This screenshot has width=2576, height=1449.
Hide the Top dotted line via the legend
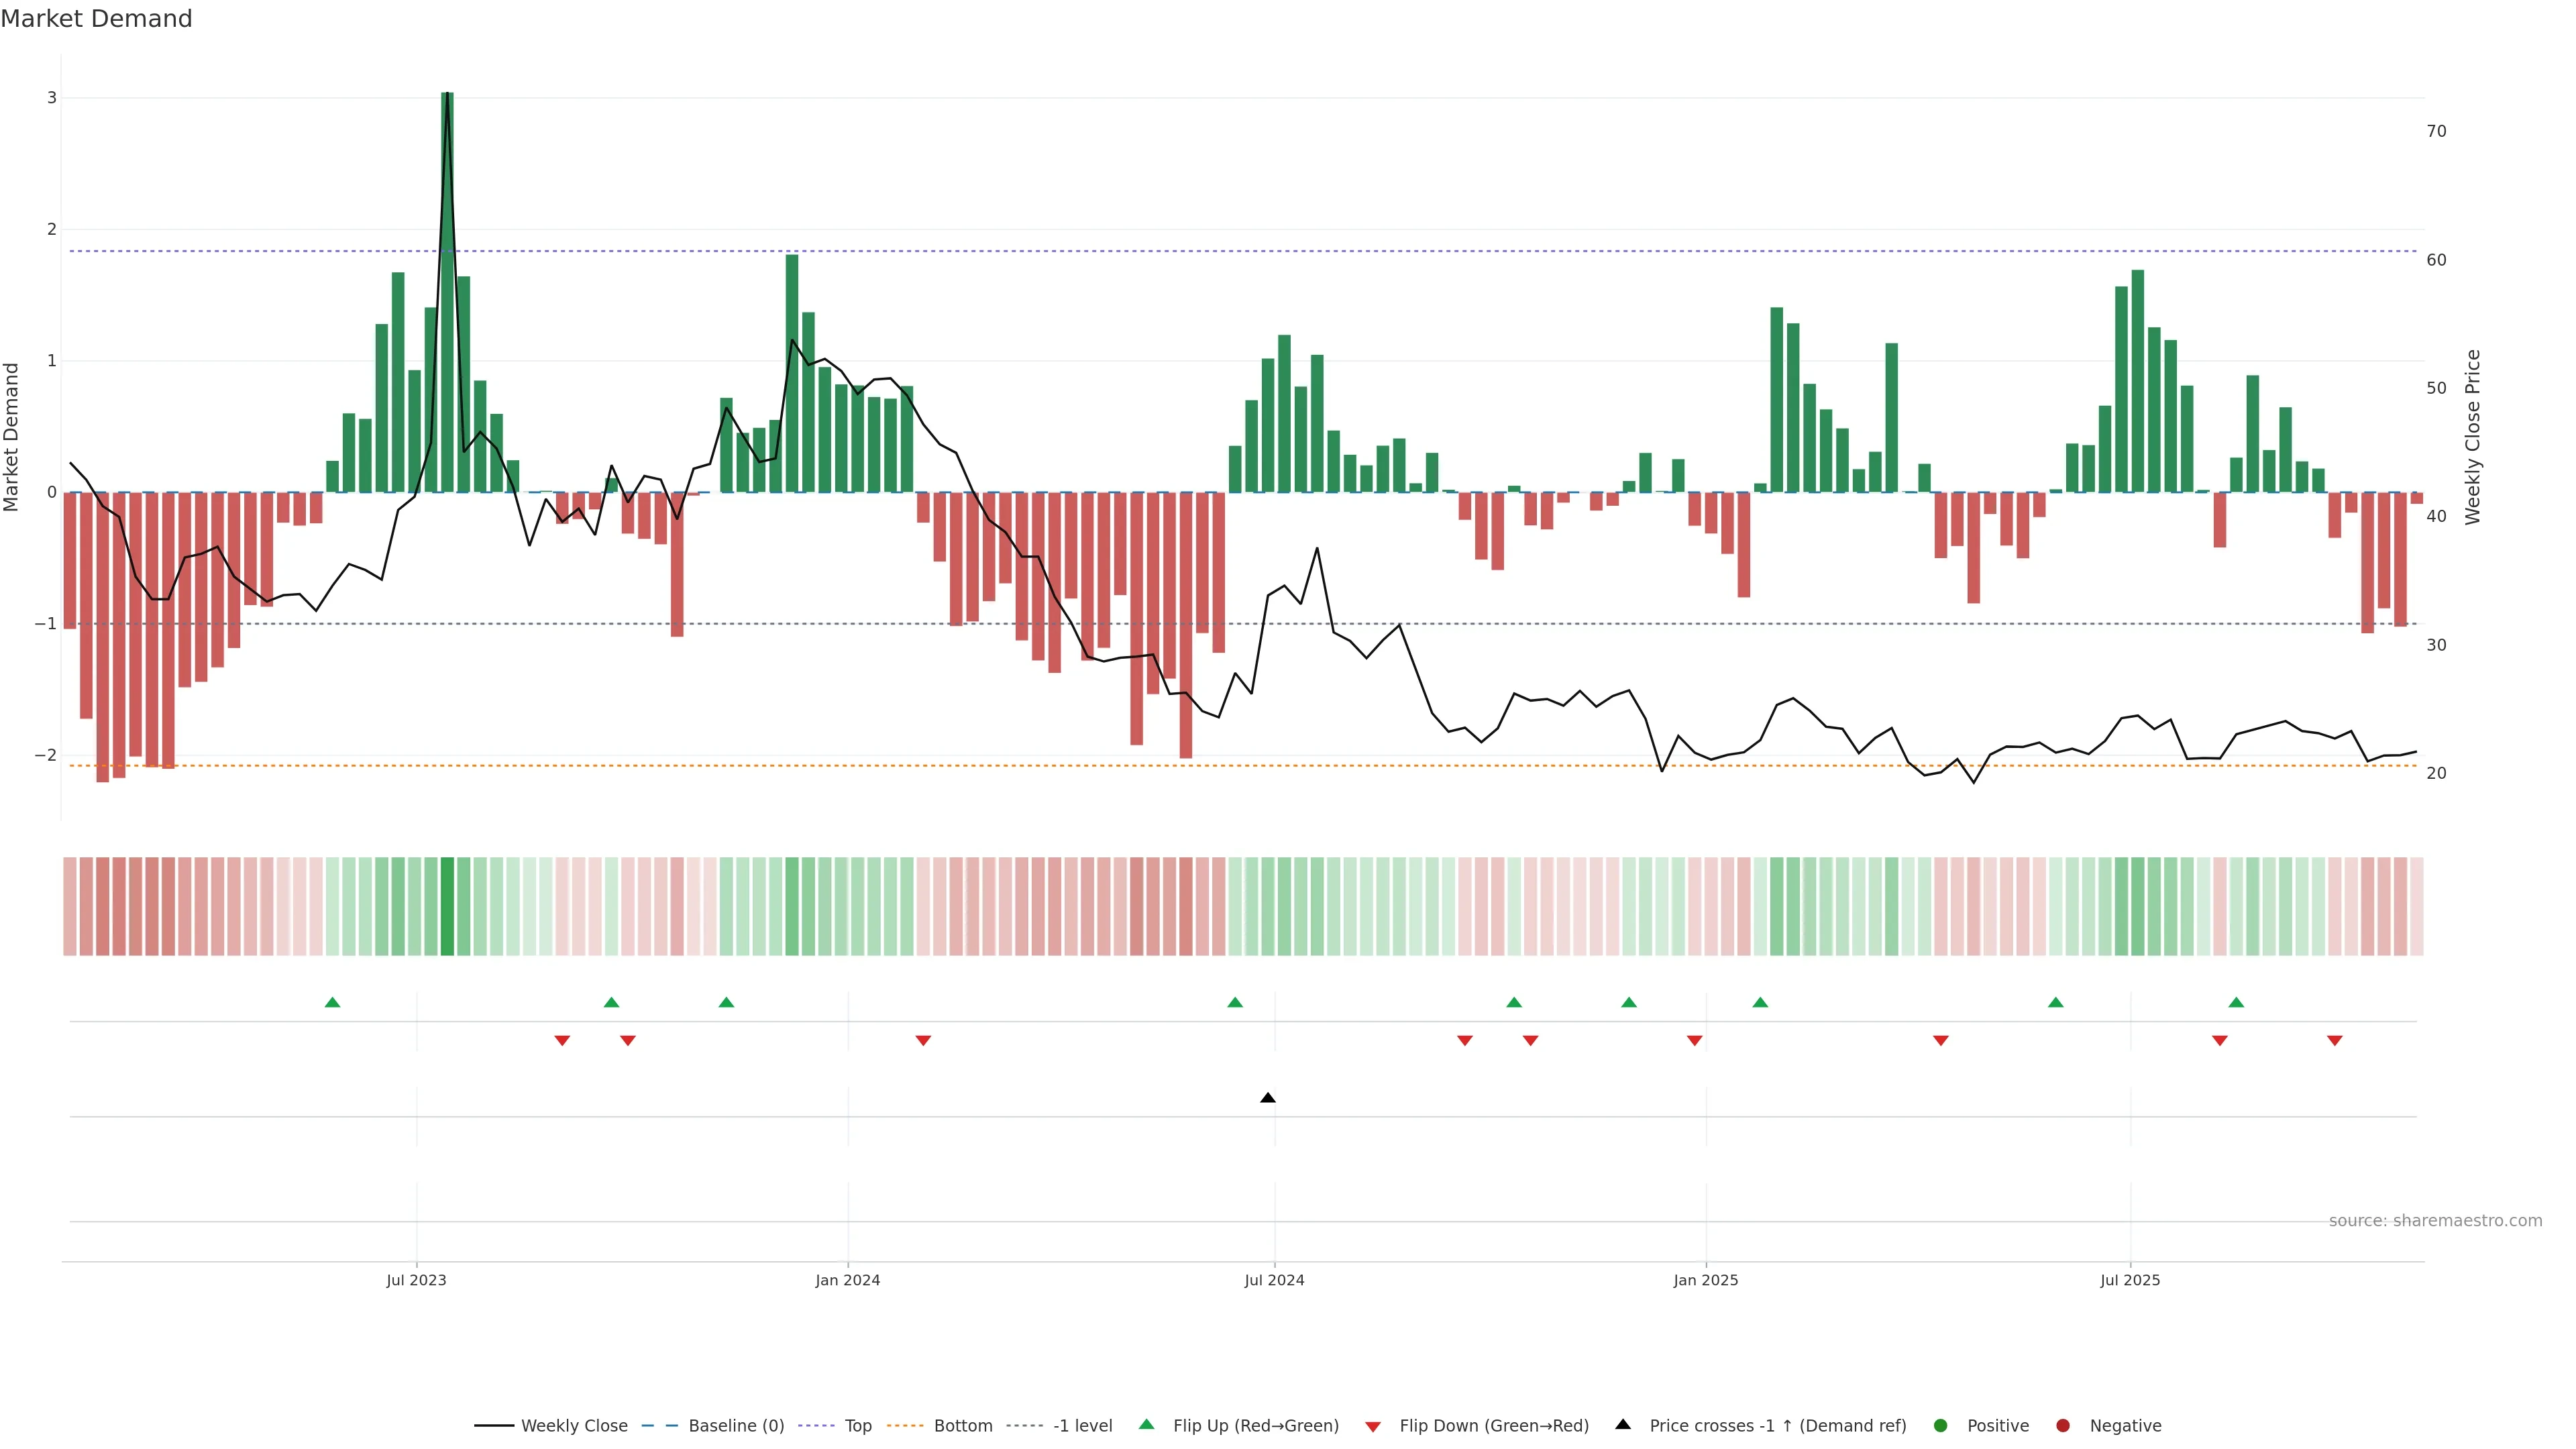point(857,1425)
